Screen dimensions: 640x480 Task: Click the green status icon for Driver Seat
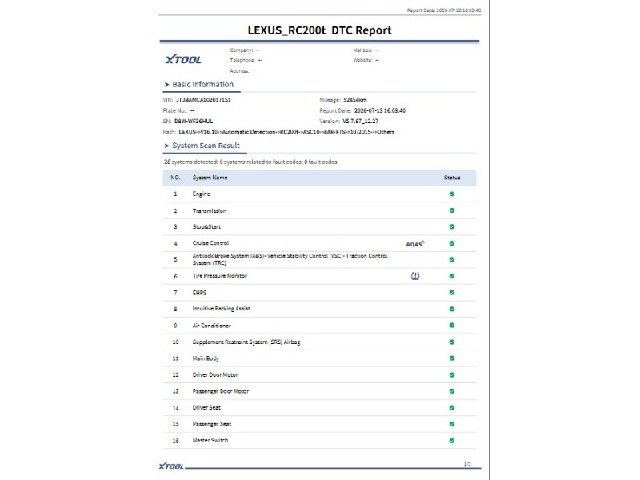[x=452, y=408]
